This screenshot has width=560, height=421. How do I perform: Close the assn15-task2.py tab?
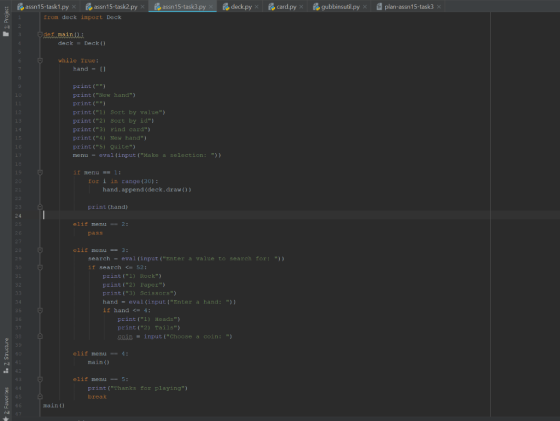click(x=142, y=7)
